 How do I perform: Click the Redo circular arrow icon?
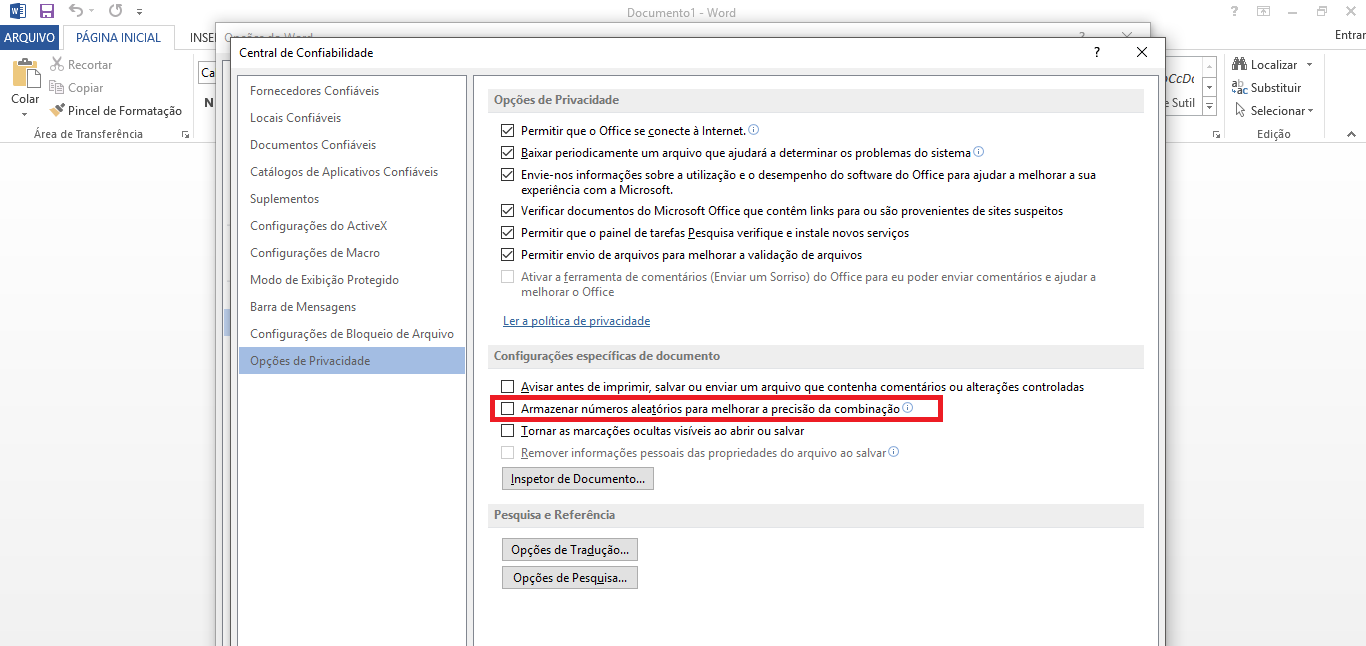[115, 11]
